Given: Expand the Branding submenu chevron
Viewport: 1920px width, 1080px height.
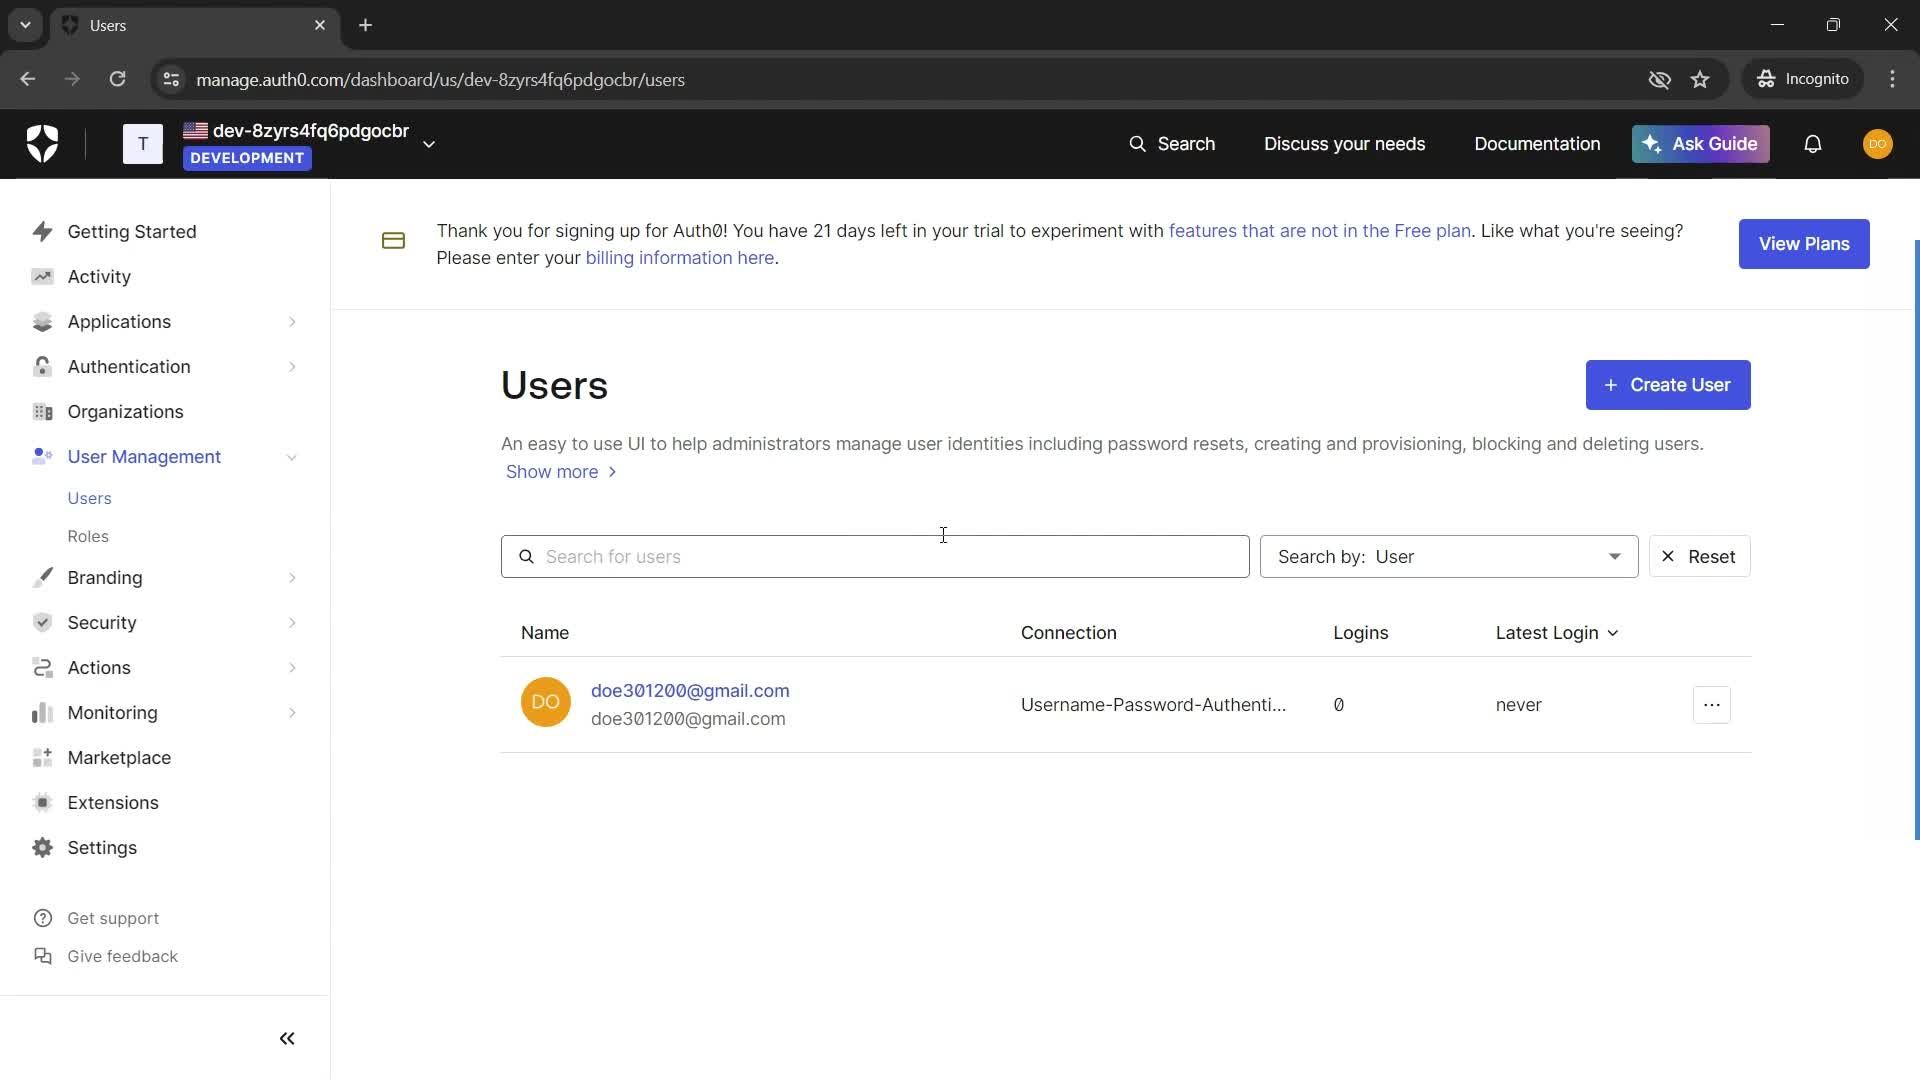Looking at the screenshot, I should tap(292, 577).
